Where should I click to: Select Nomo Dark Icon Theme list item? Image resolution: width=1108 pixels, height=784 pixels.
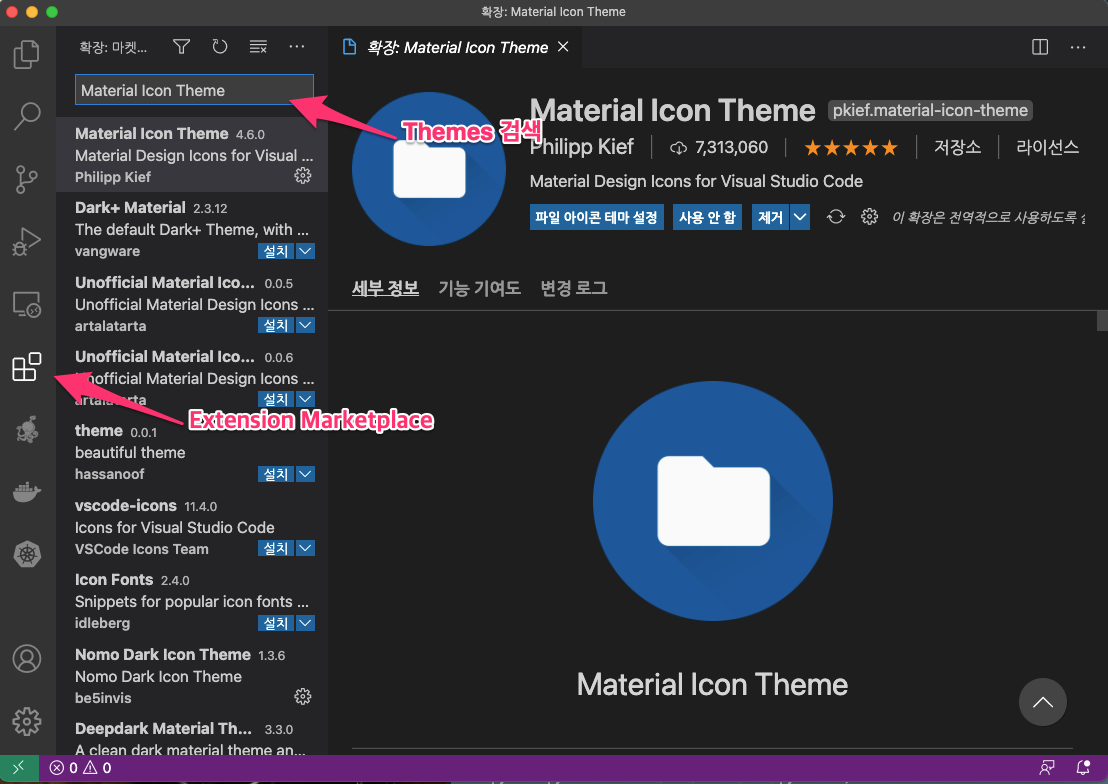tap(192, 676)
